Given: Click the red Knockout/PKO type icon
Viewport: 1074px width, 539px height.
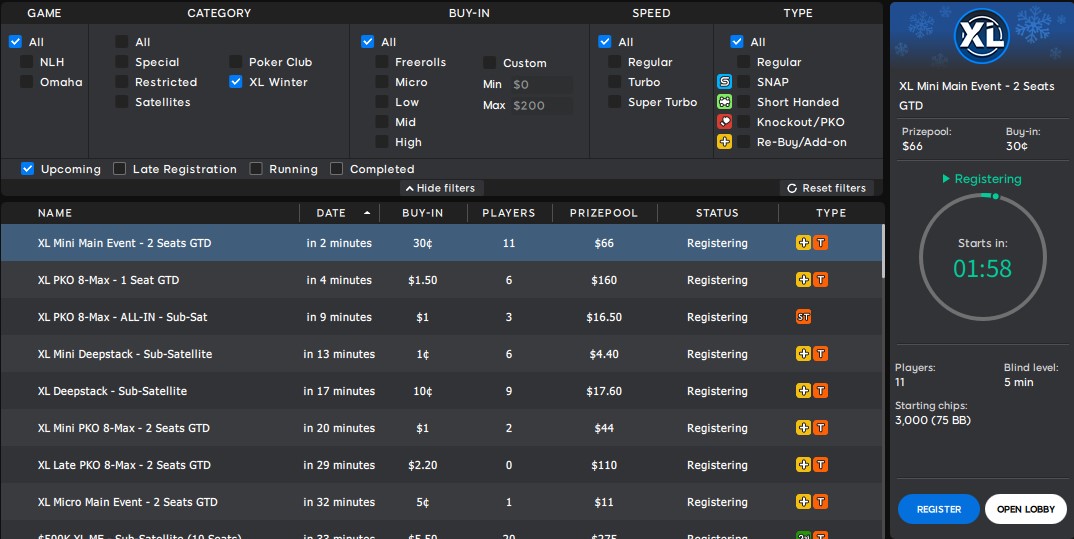Looking at the screenshot, I should point(725,122).
